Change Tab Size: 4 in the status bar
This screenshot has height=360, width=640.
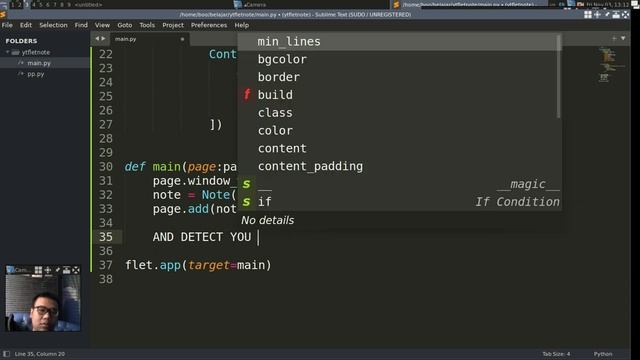pyautogui.click(x=556, y=354)
